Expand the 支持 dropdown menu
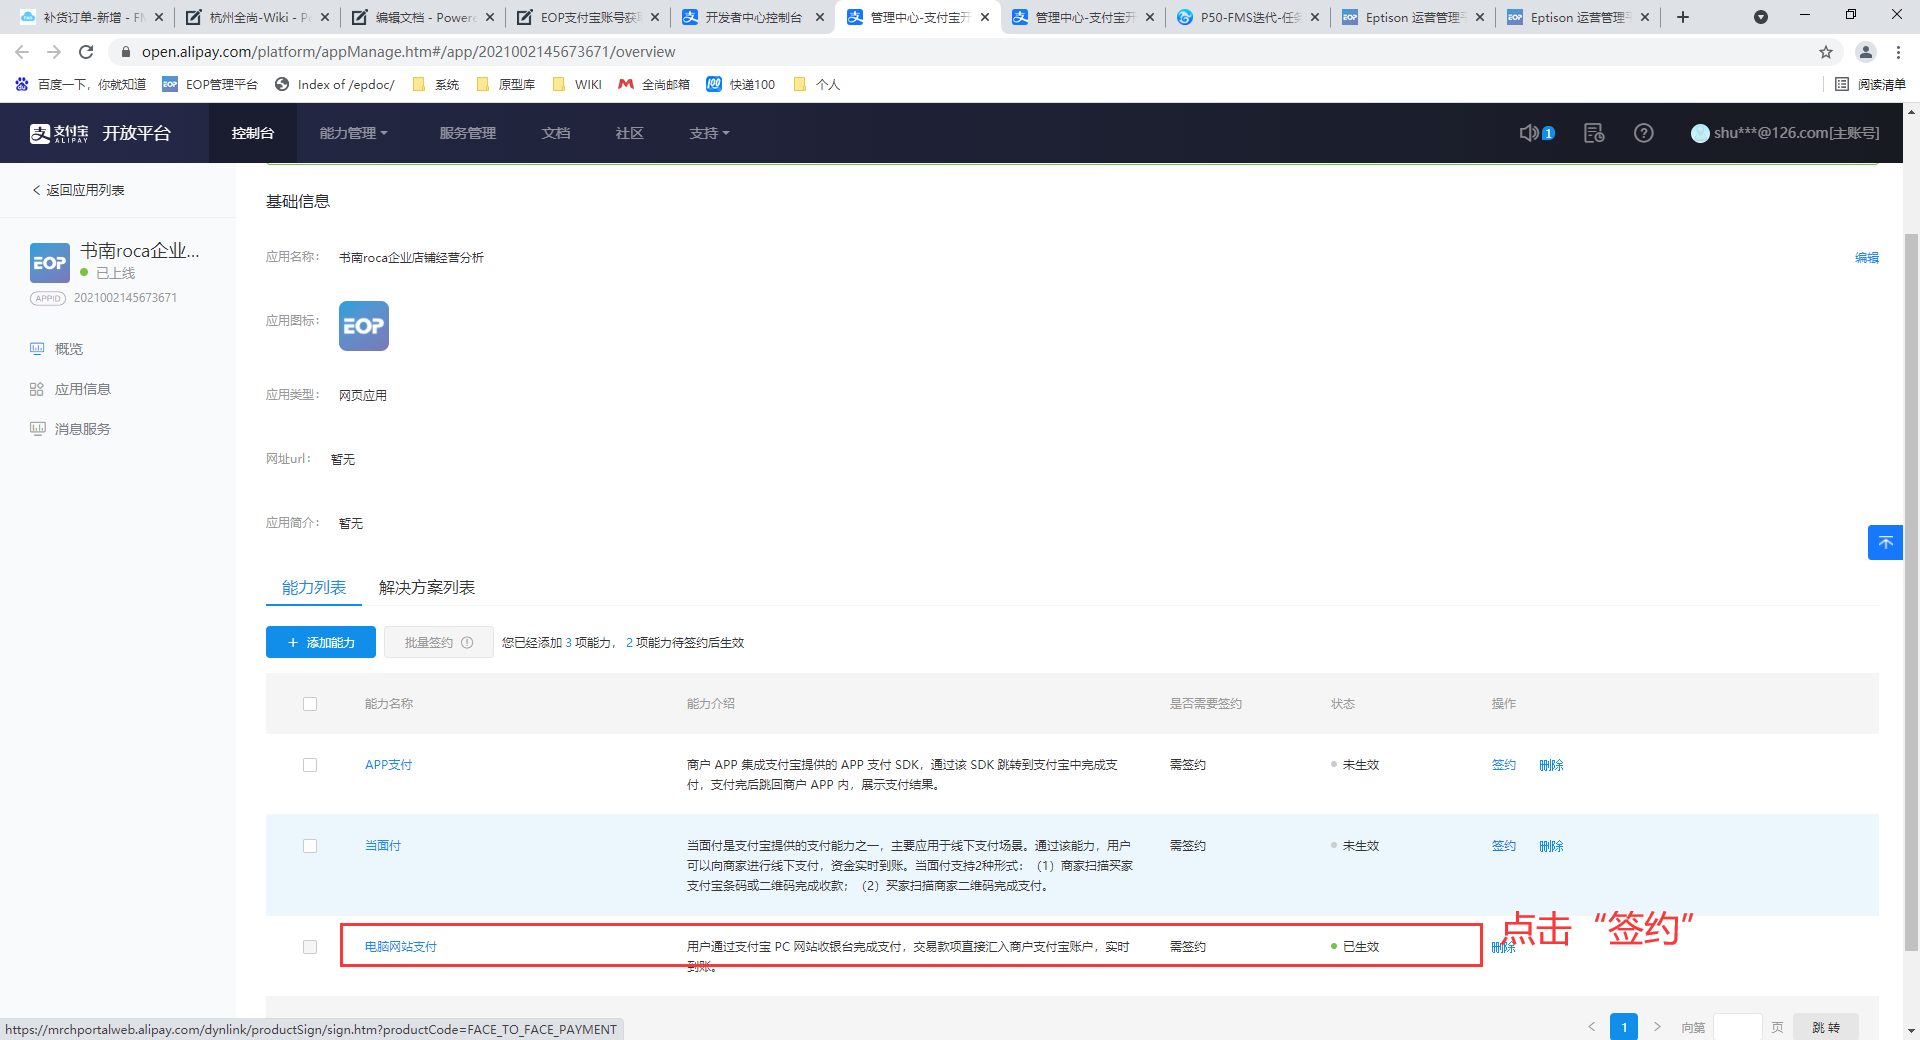 (709, 133)
